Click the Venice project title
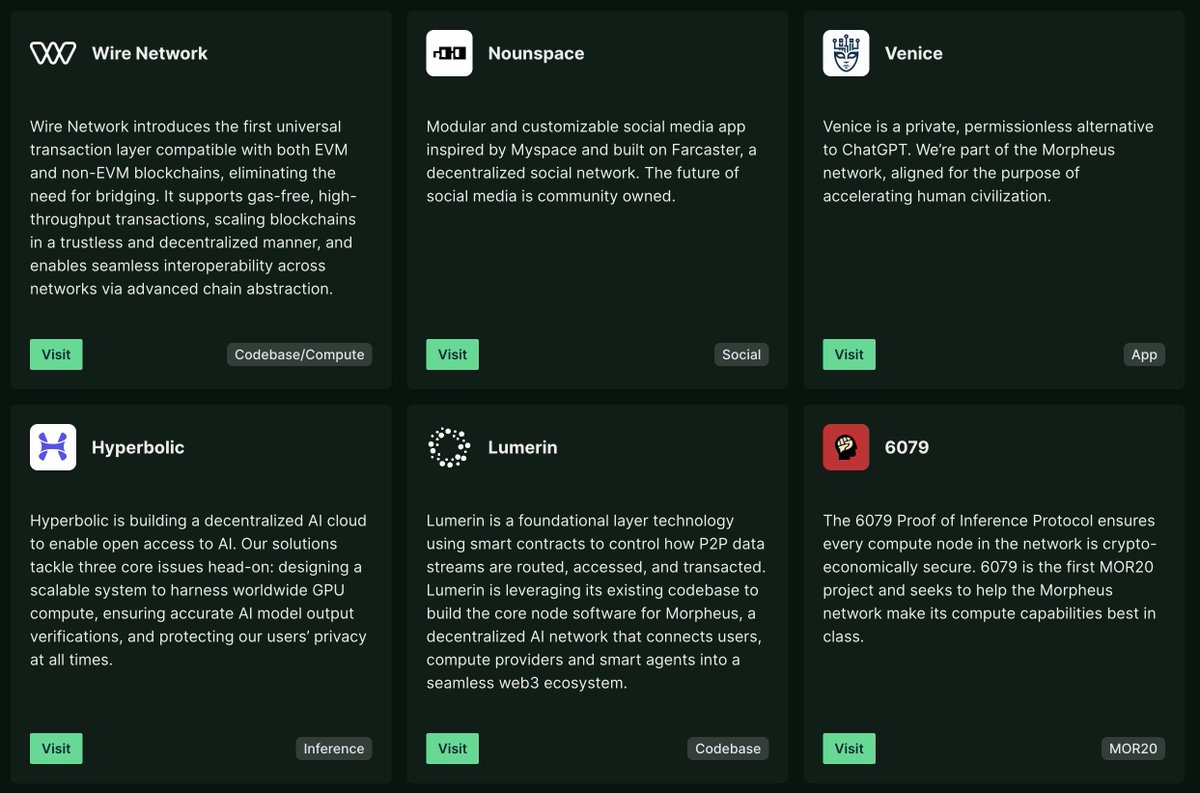This screenshot has width=1200, height=793. (913, 53)
